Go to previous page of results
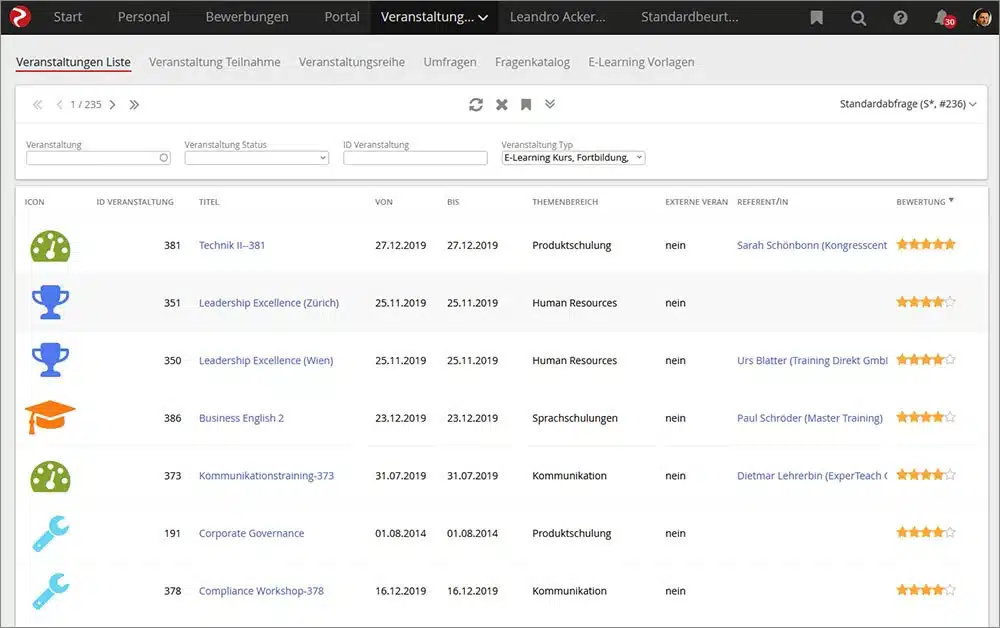 [x=59, y=105]
